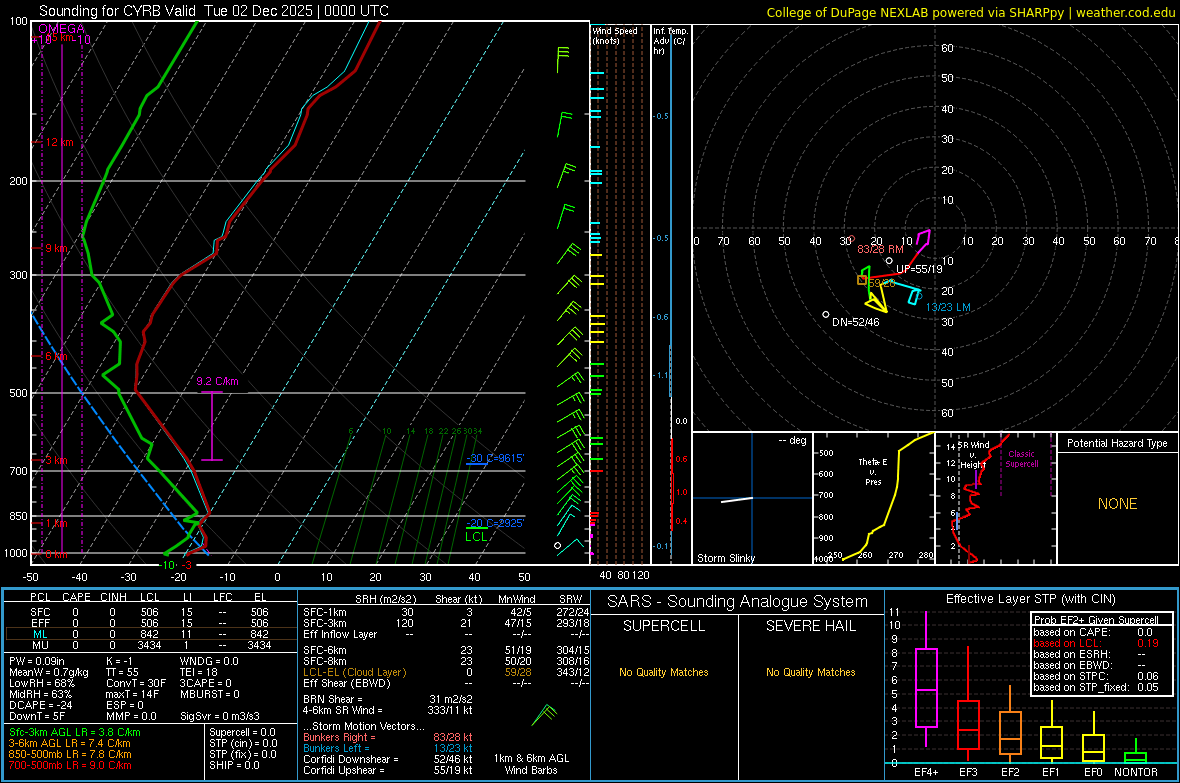Click the '3-6km AGL LR = 7.4 C/km' line
1180x783 pixels.
click(x=69, y=743)
